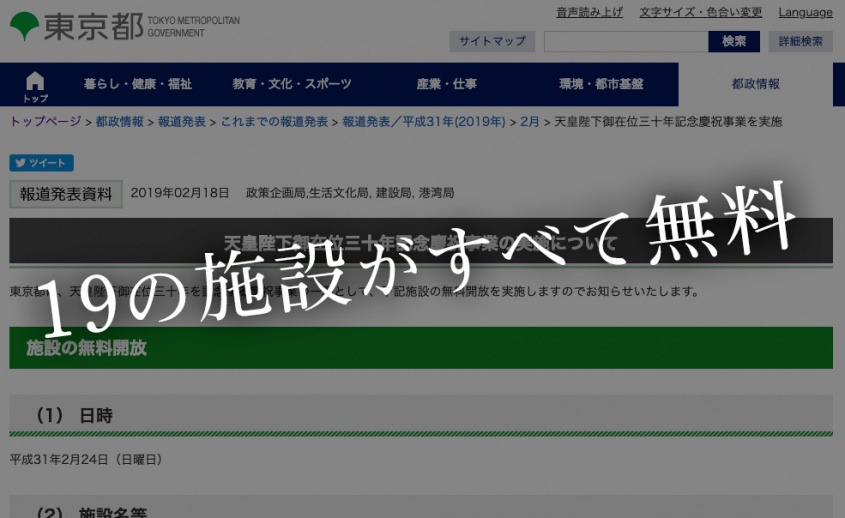The image size is (845, 518).
Task: Open the サイトマップ button
Action: coord(492,42)
